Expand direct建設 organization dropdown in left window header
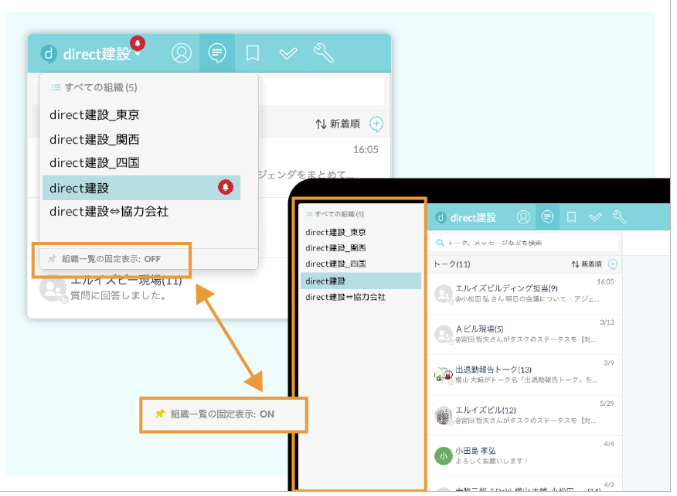This screenshot has height=496, width=677. point(138,55)
